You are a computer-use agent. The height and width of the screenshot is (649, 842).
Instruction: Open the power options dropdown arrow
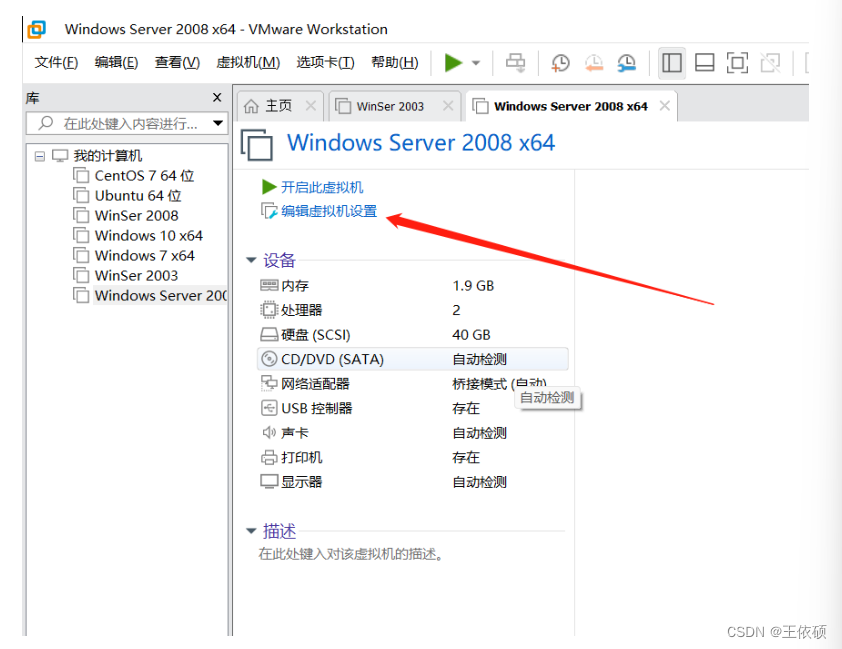476,63
